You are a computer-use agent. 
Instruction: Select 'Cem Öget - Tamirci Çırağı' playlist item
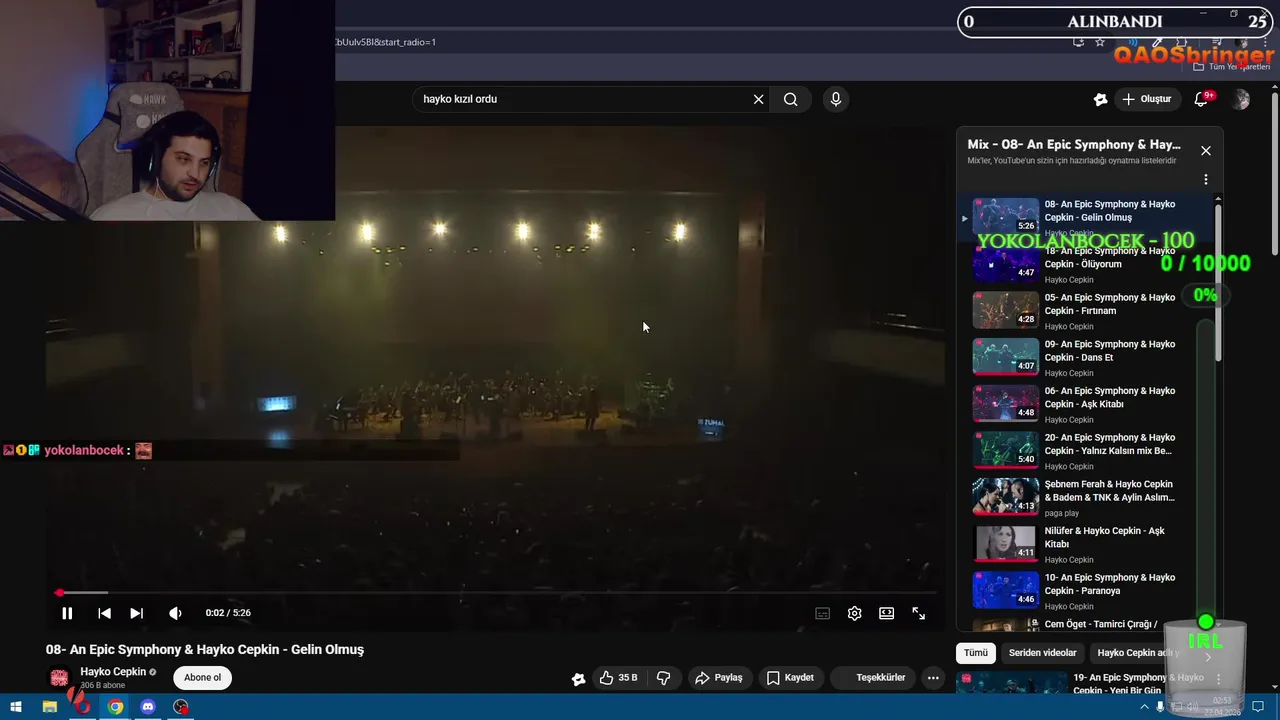click(x=1085, y=625)
